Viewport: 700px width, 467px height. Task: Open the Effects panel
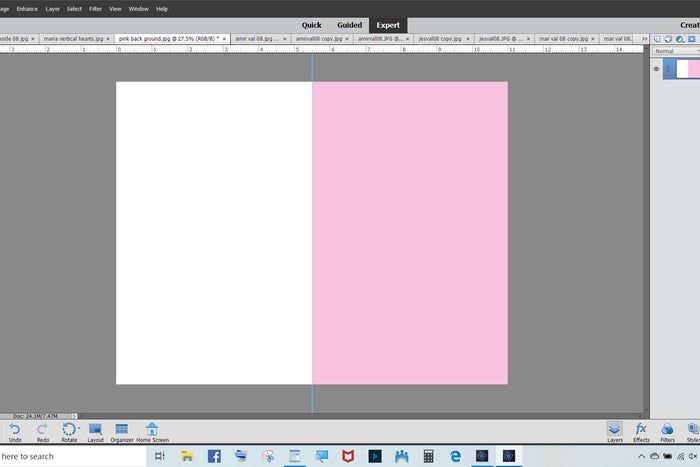coord(641,428)
